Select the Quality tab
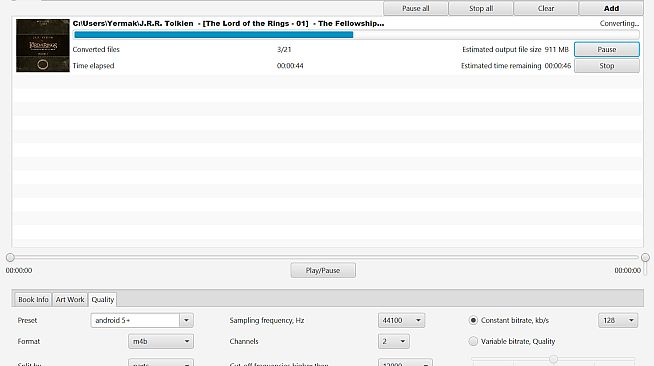The width and height of the screenshot is (654, 366). point(103,299)
